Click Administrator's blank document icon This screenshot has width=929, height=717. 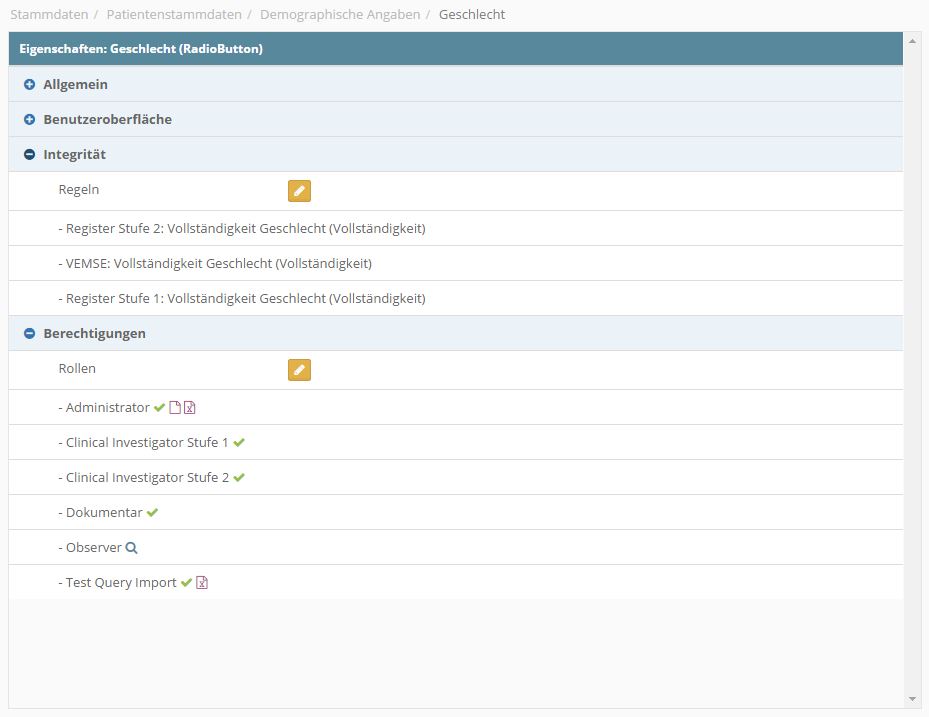click(175, 408)
